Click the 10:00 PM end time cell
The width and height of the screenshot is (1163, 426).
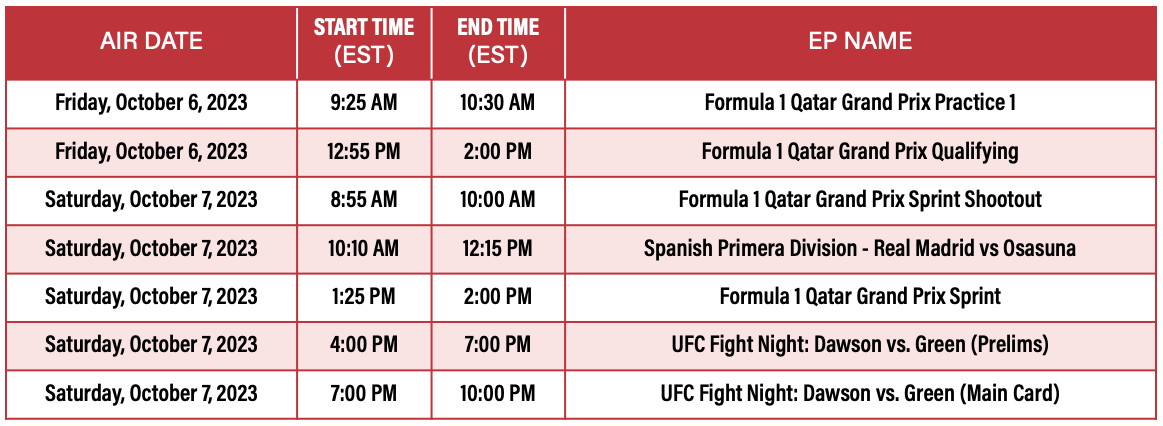pyautogui.click(x=497, y=394)
